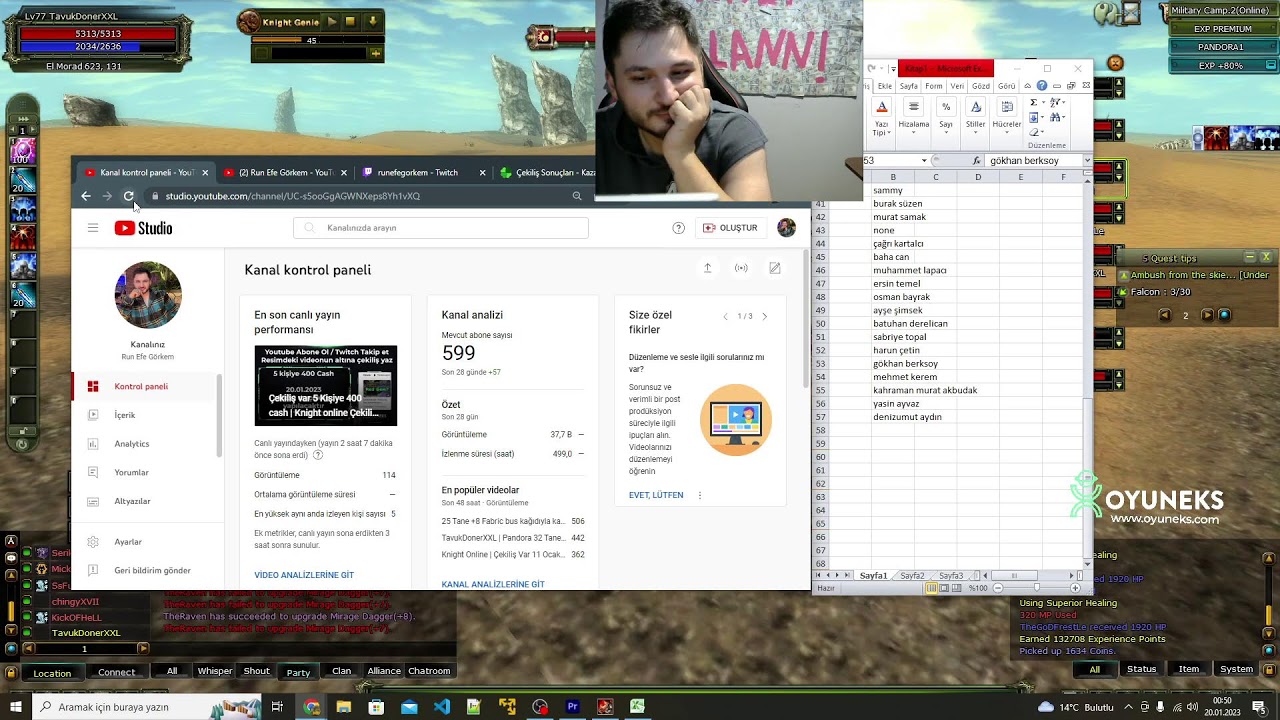This screenshot has height=720, width=1280.
Task: Click the Kanalınızda arayın search field
Action: click(441, 228)
